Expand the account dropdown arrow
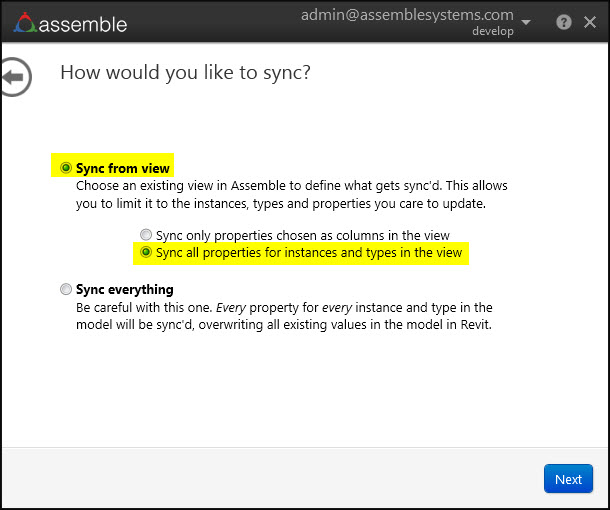The height and width of the screenshot is (510, 610). [x=527, y=22]
